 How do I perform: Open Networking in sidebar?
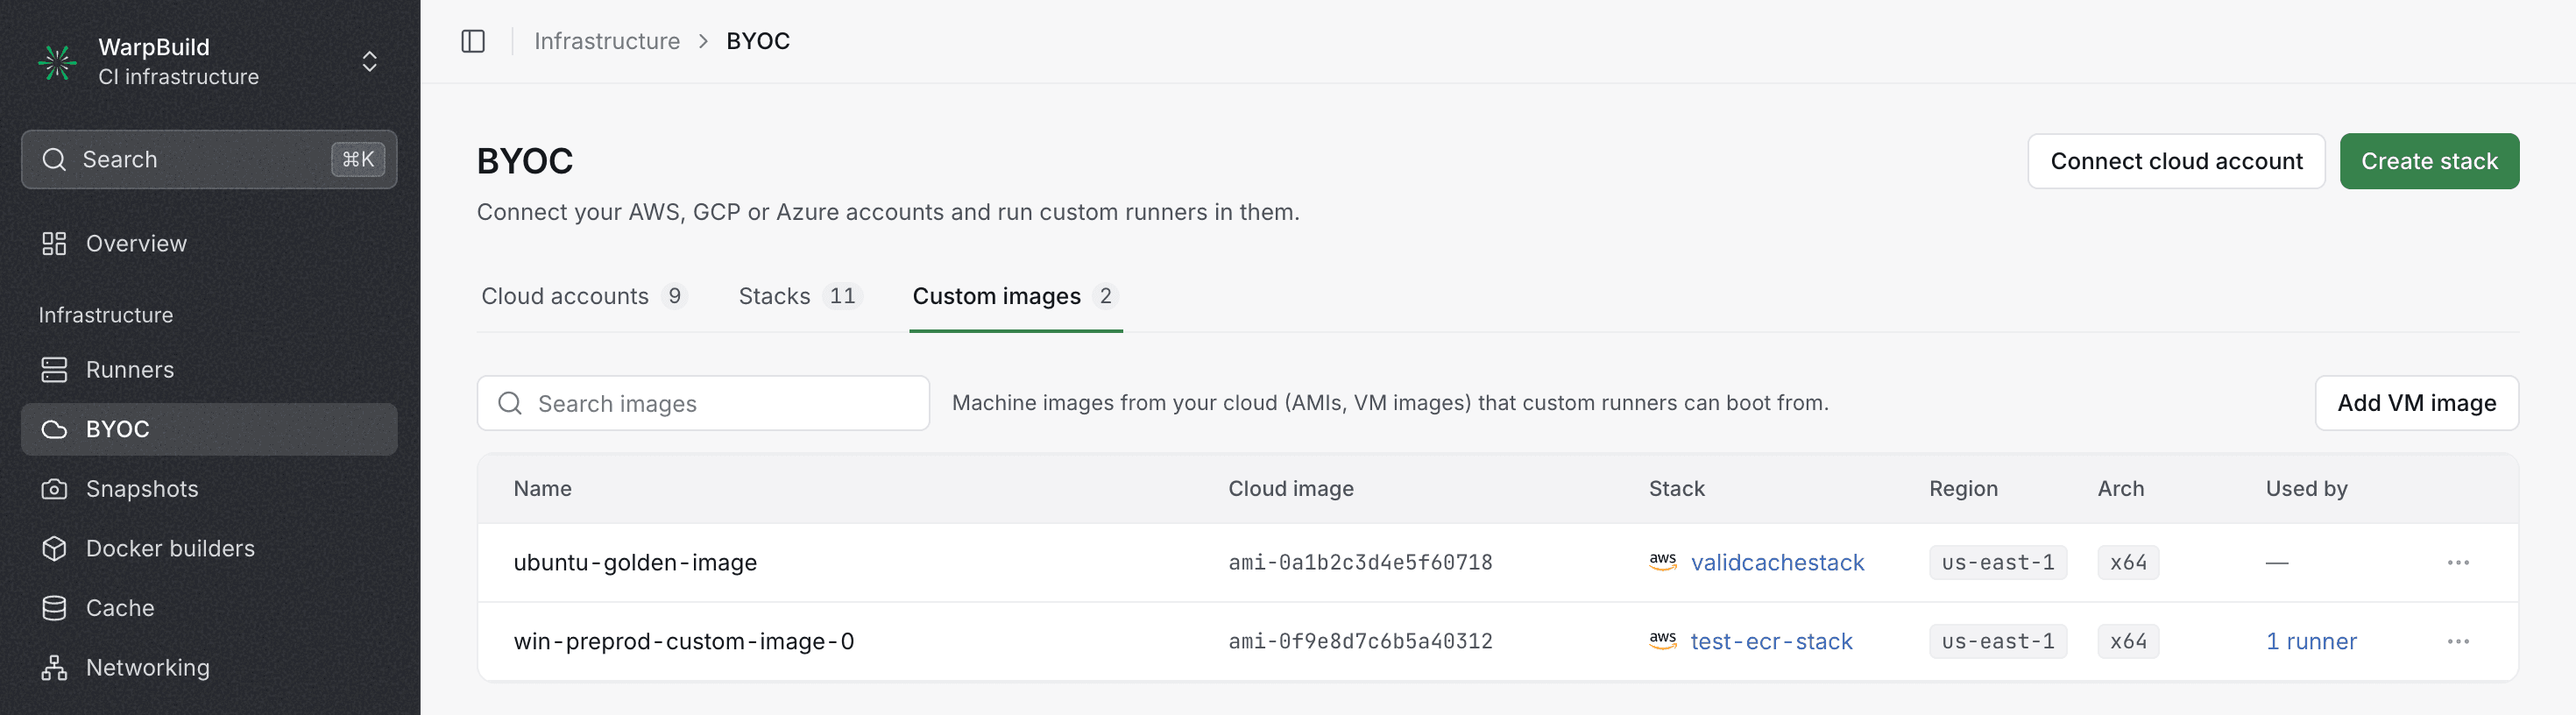click(209, 667)
